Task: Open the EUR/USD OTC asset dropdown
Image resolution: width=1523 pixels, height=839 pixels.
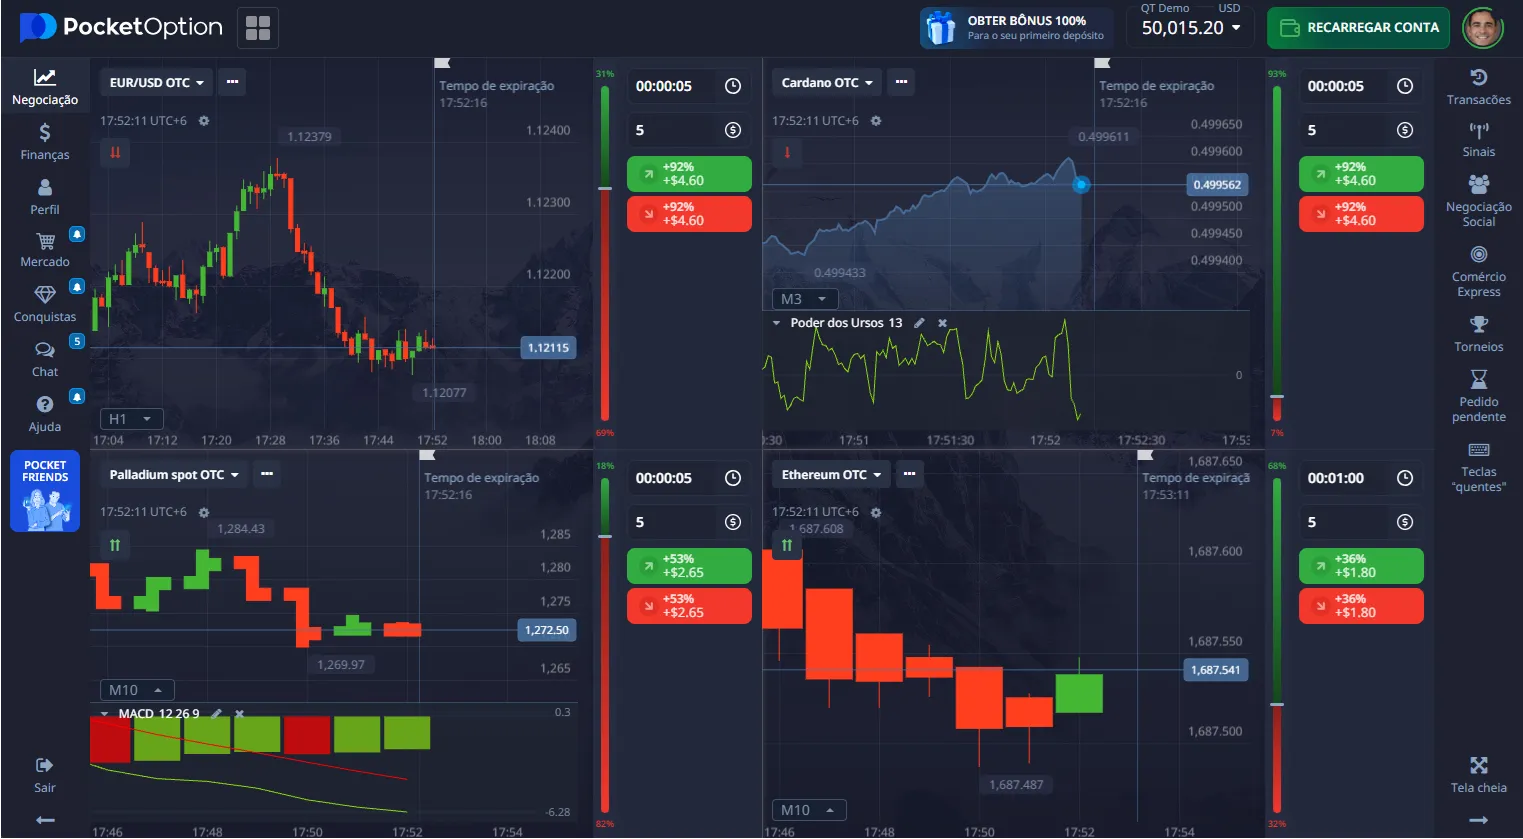Action: pos(156,83)
